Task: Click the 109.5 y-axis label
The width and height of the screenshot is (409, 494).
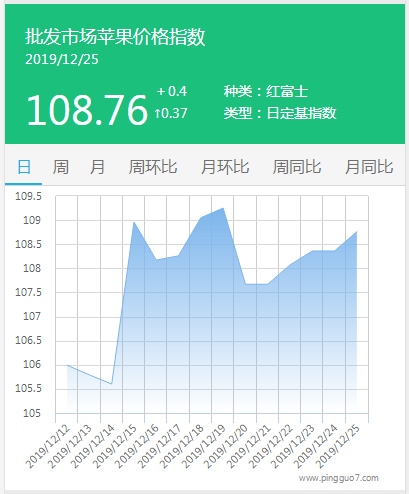Action: click(28, 196)
